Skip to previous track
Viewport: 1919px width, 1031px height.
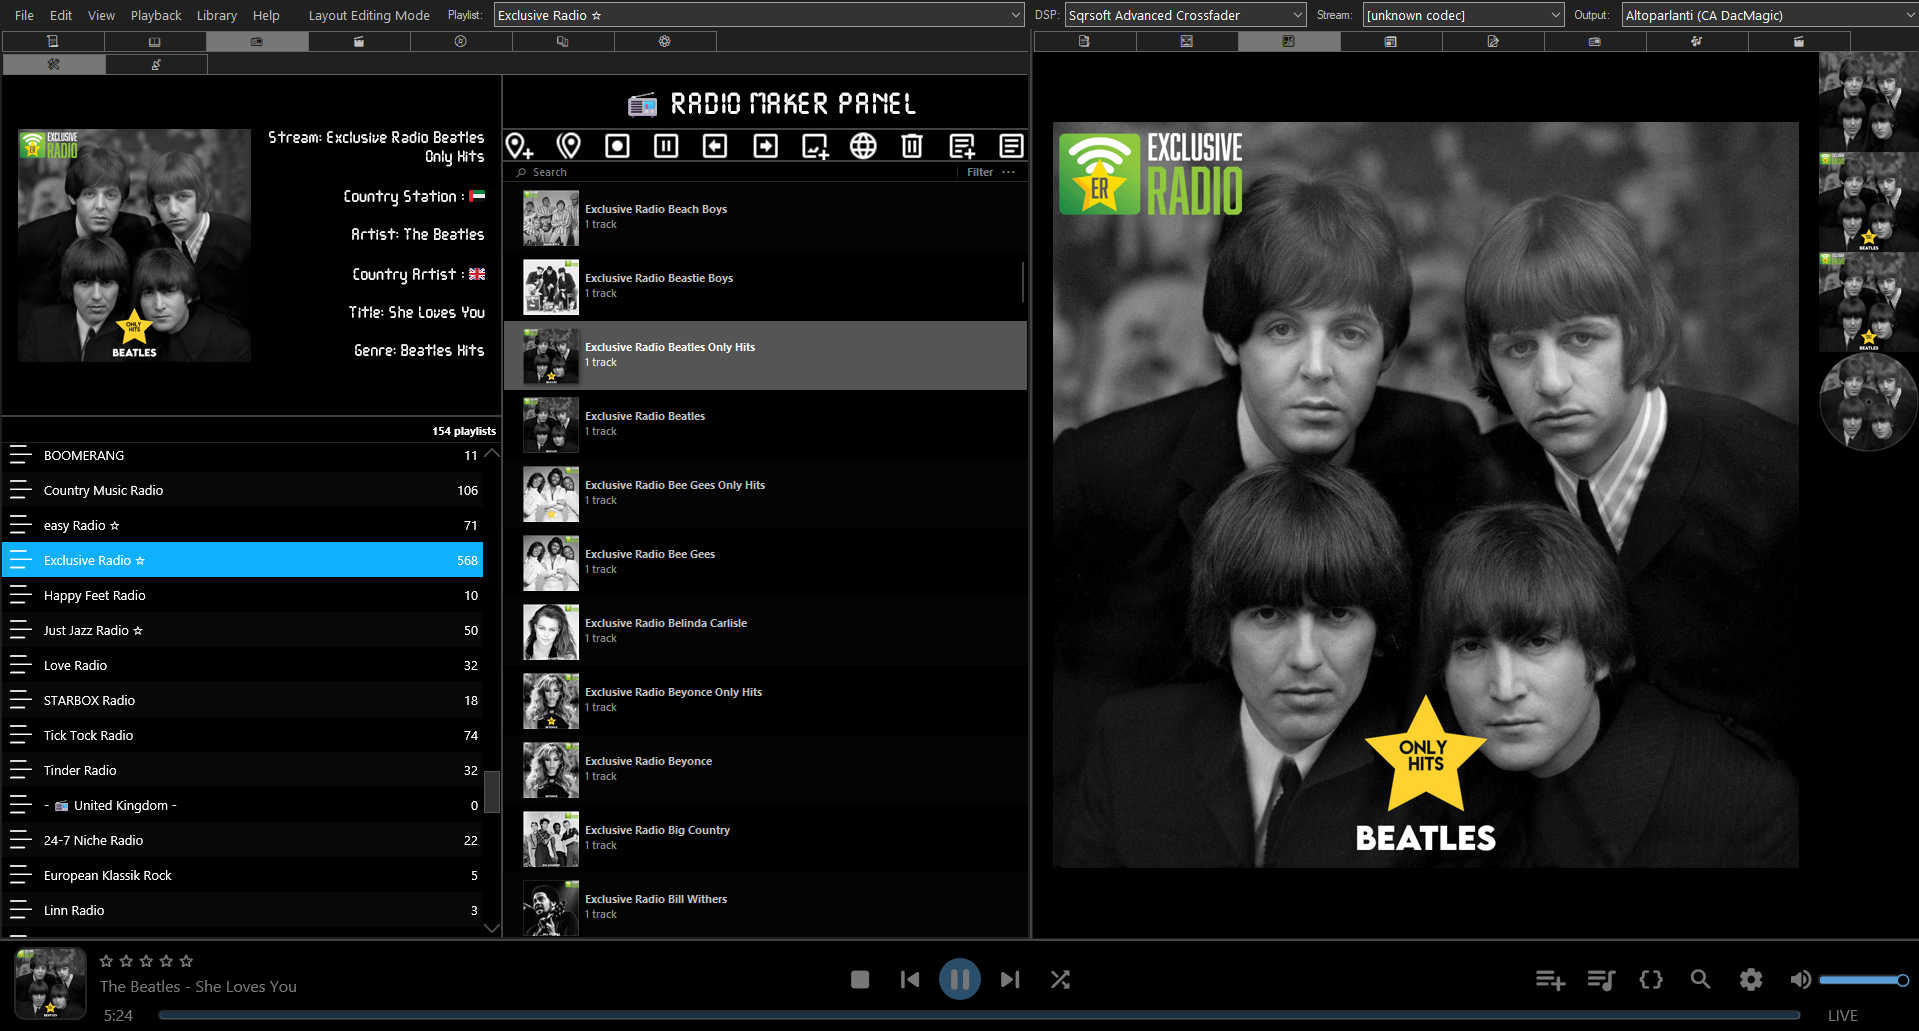(x=910, y=980)
